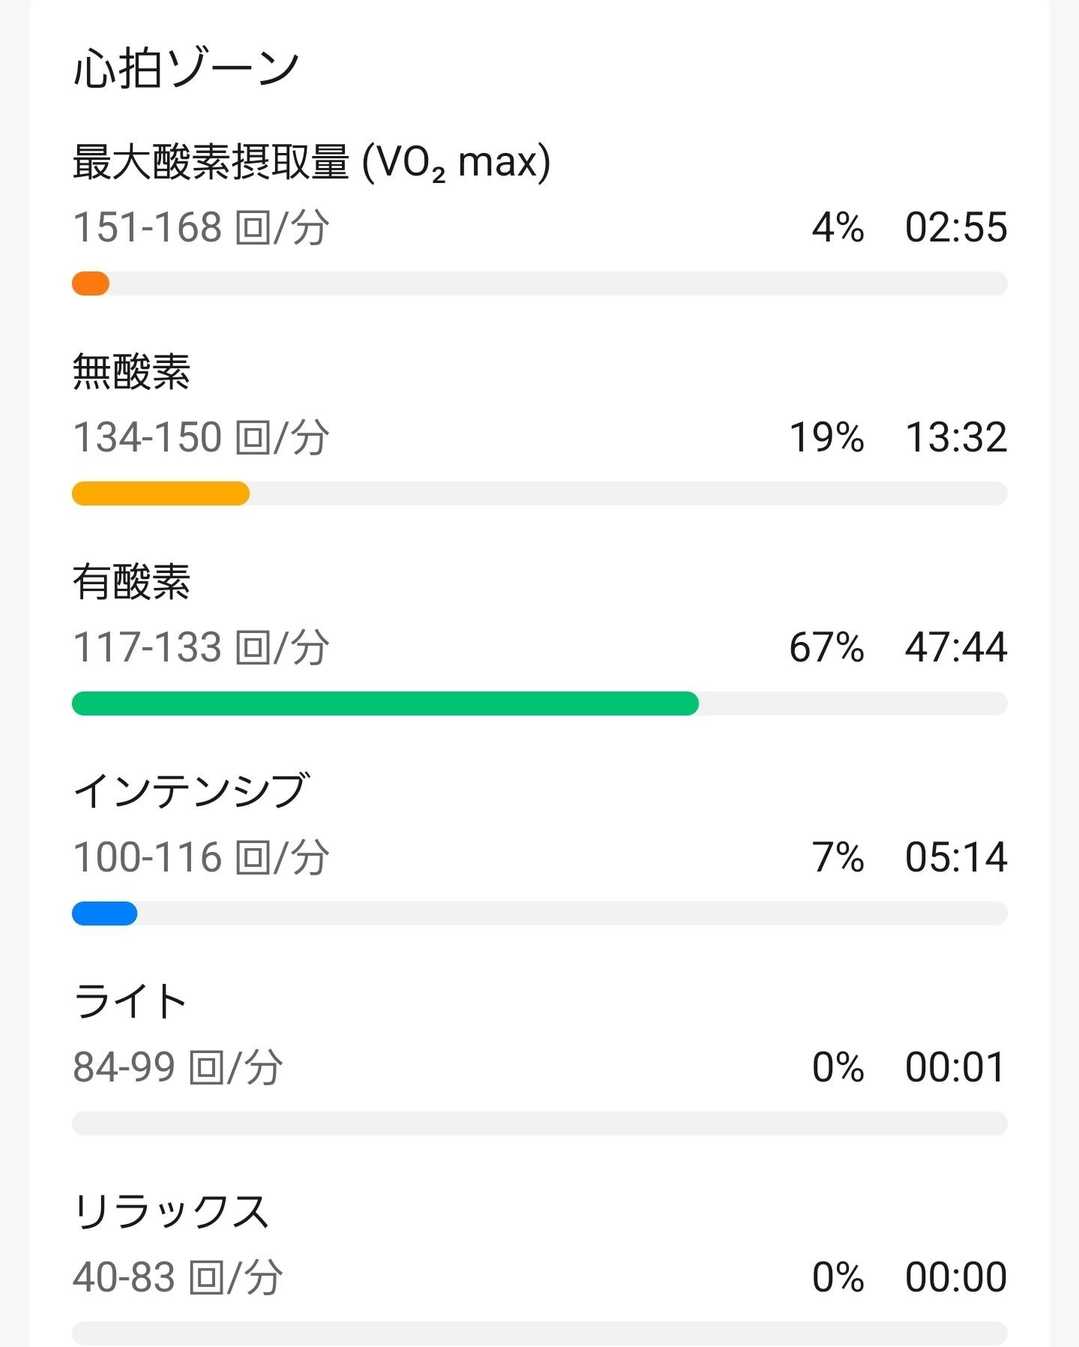
Task: Select the 有酸素 zone label
Action: [131, 582]
